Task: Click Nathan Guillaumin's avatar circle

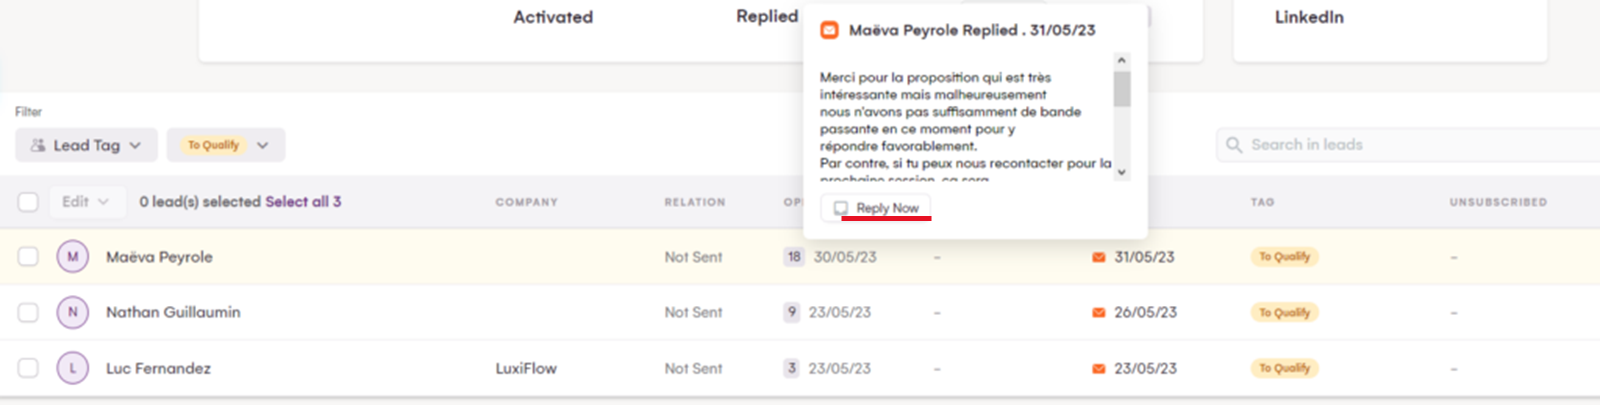Action: [x=72, y=312]
